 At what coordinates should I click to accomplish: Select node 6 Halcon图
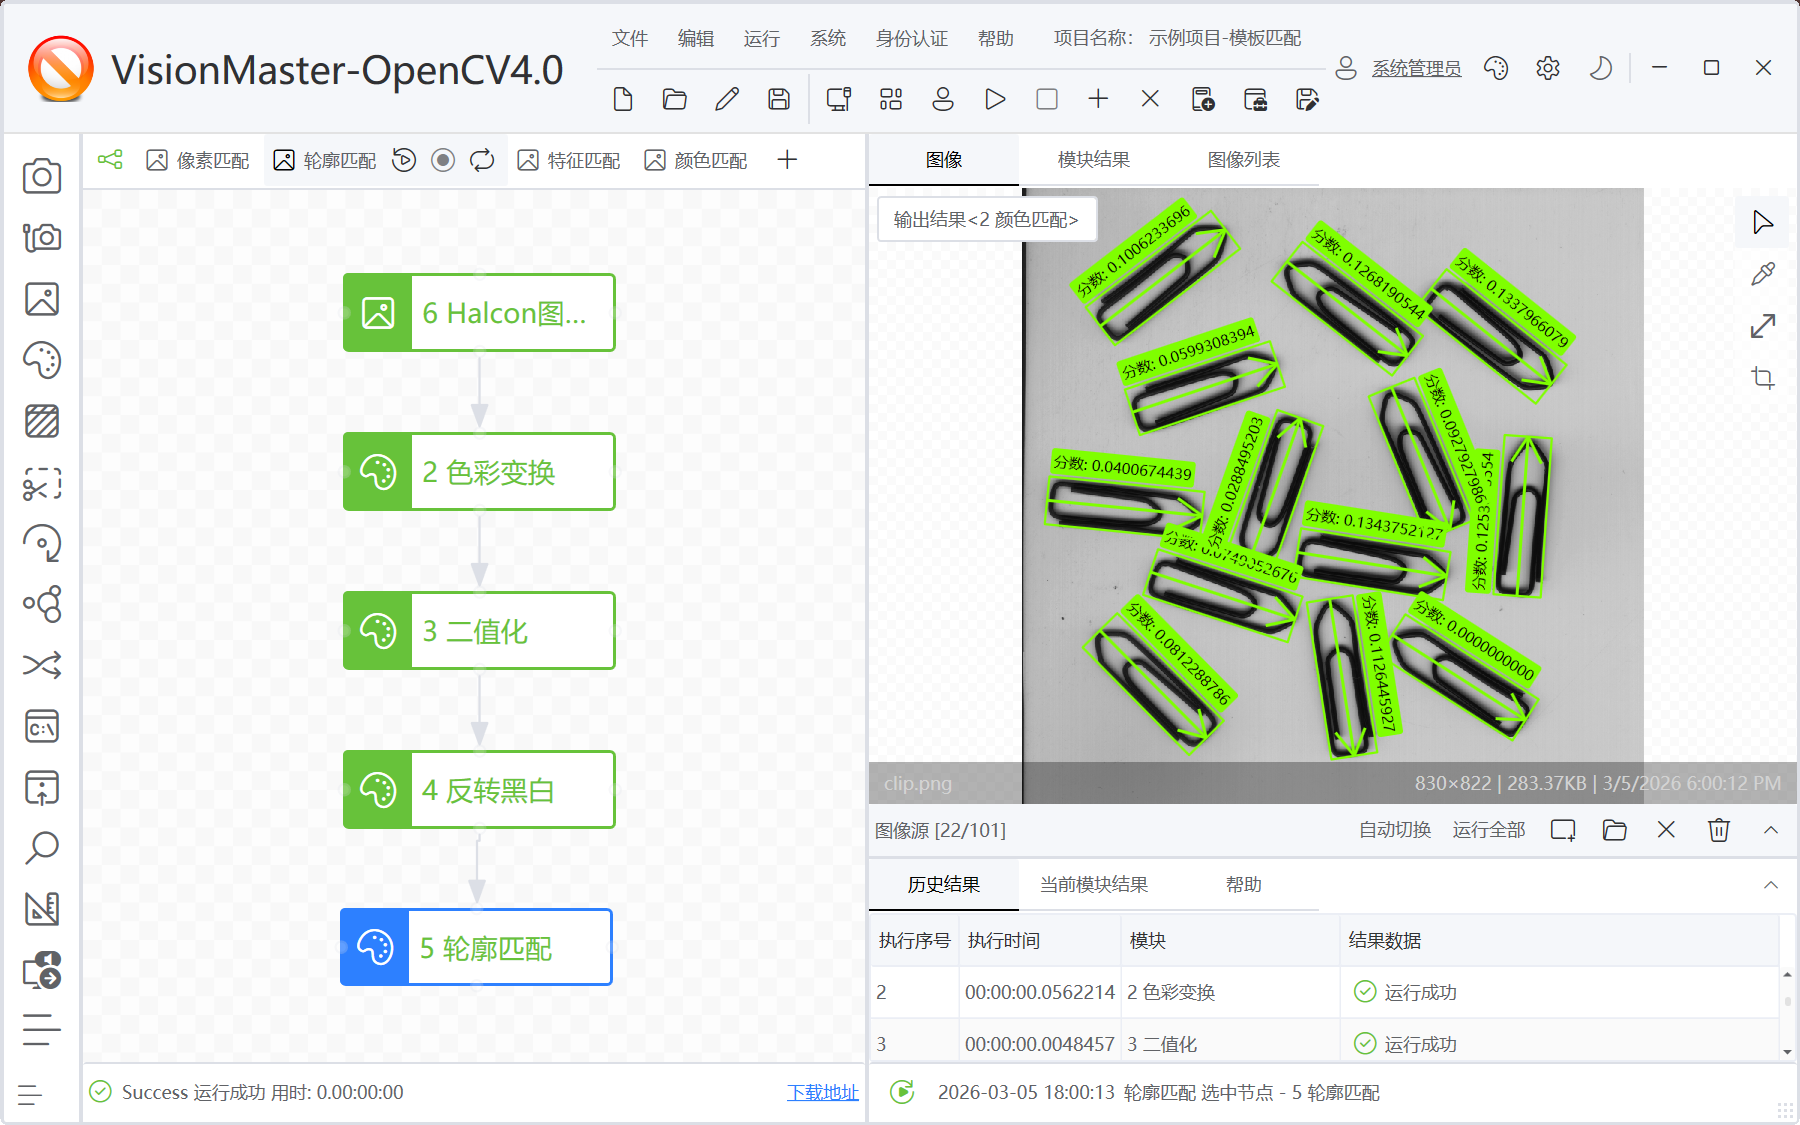pos(479,313)
